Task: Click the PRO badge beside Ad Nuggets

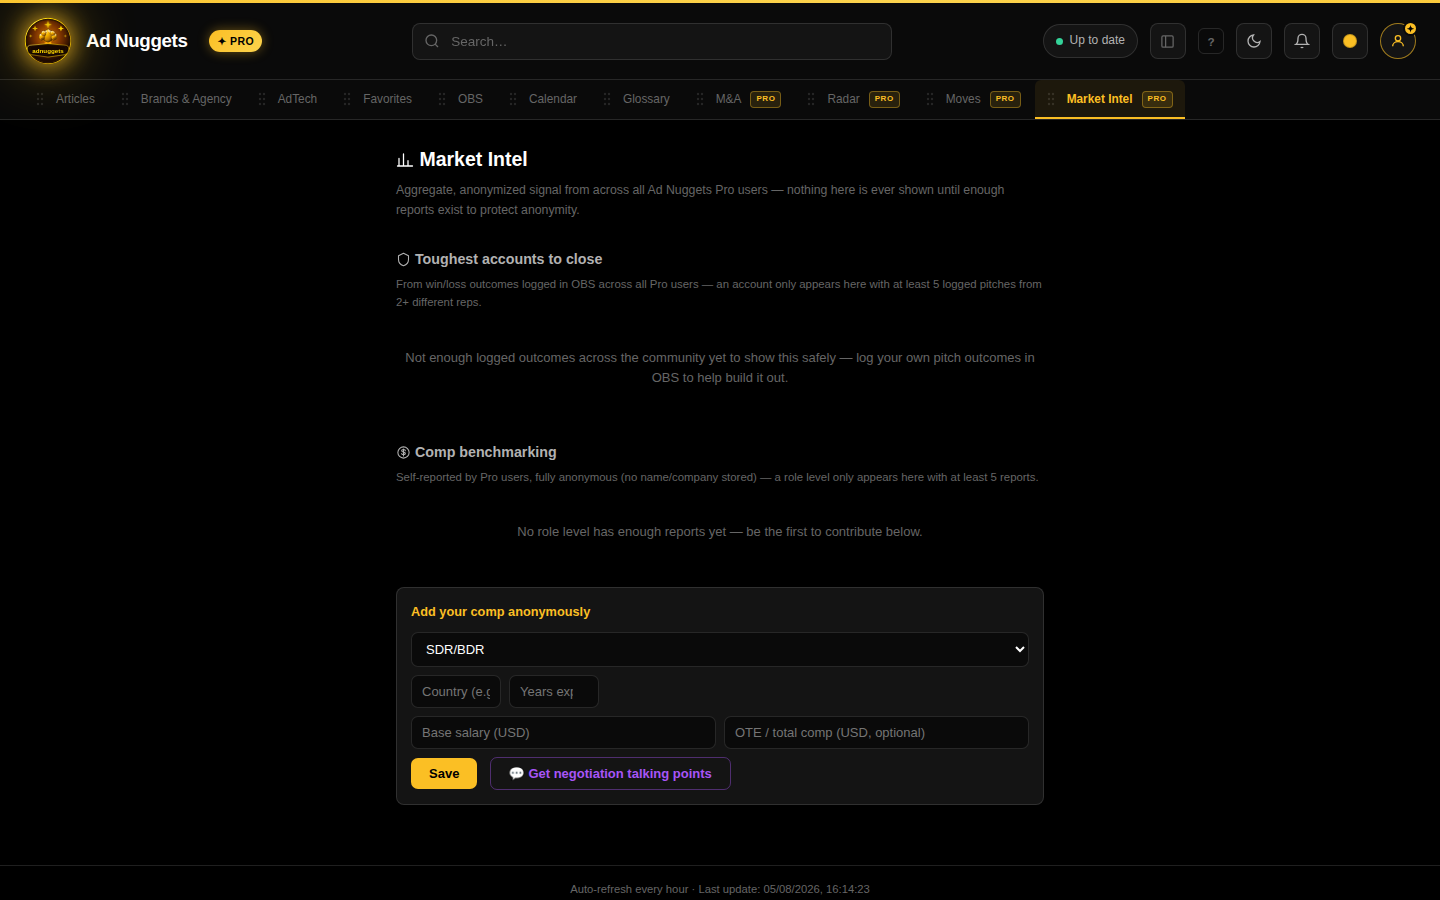Action: pyautogui.click(x=236, y=41)
